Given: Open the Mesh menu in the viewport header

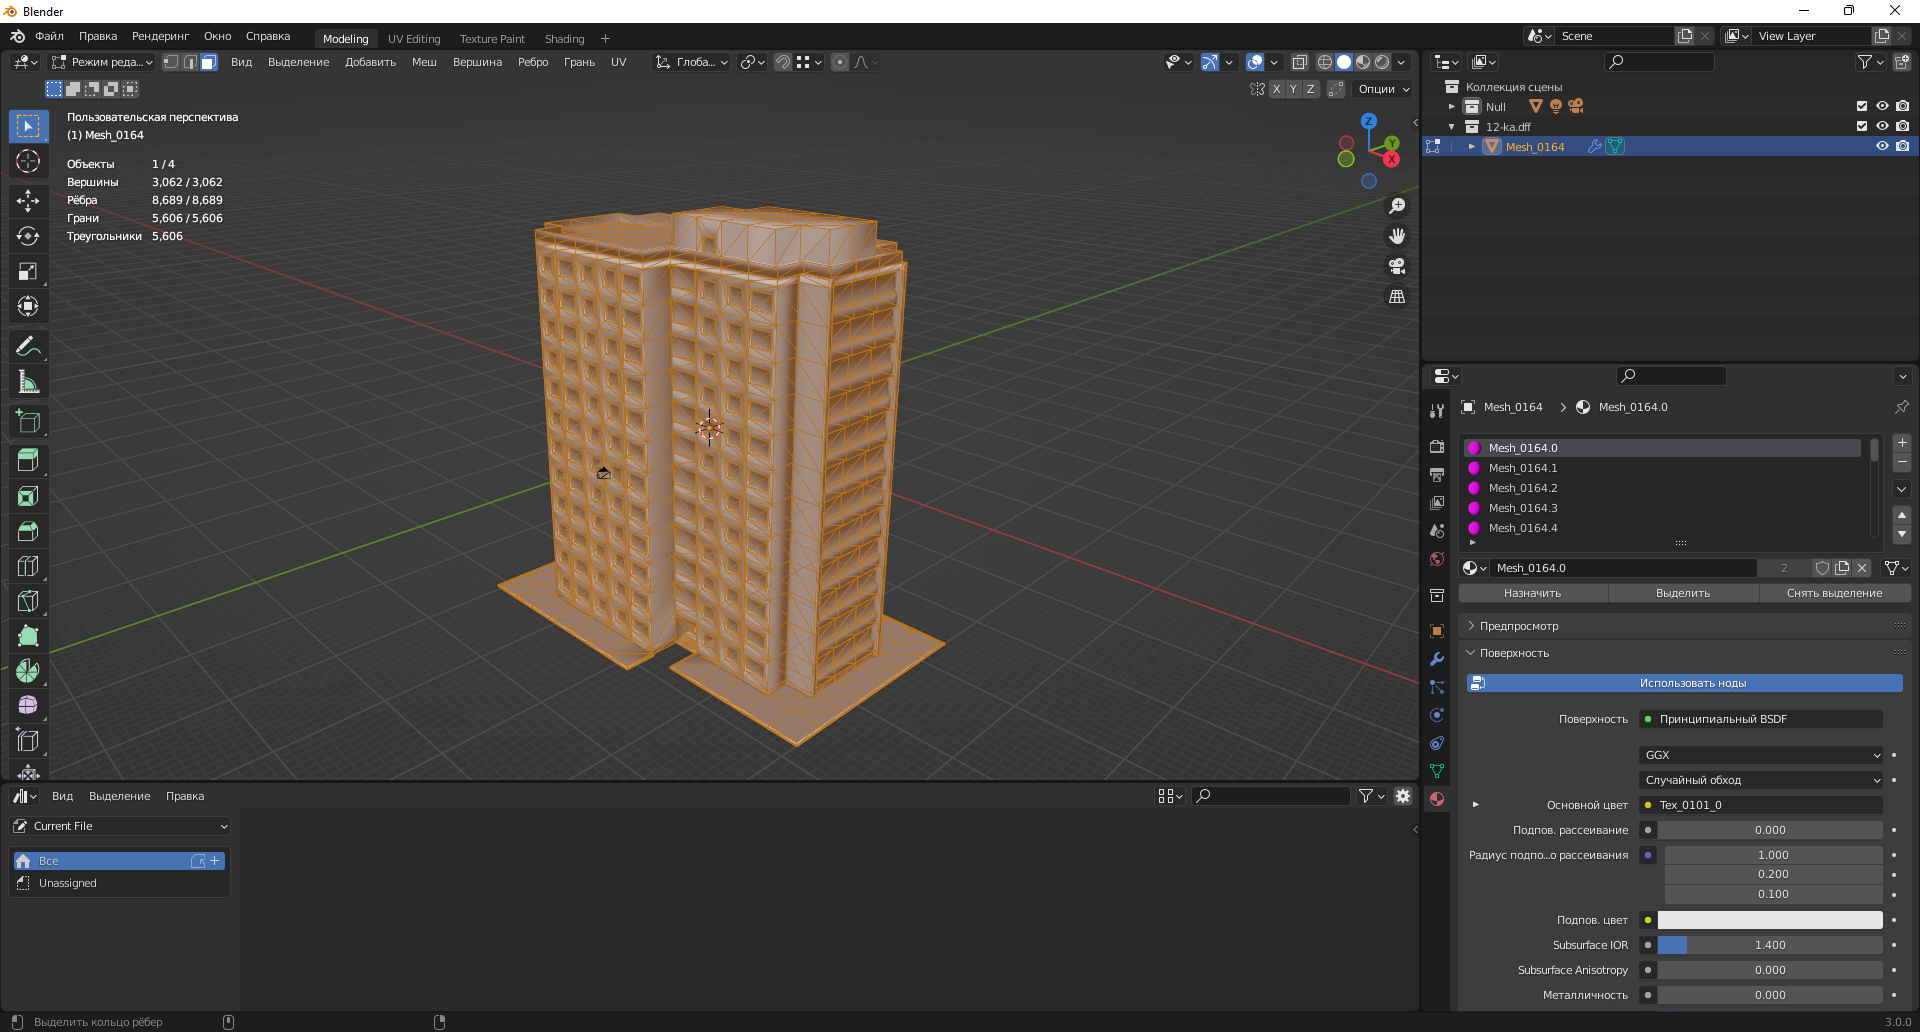Looking at the screenshot, I should tap(424, 62).
